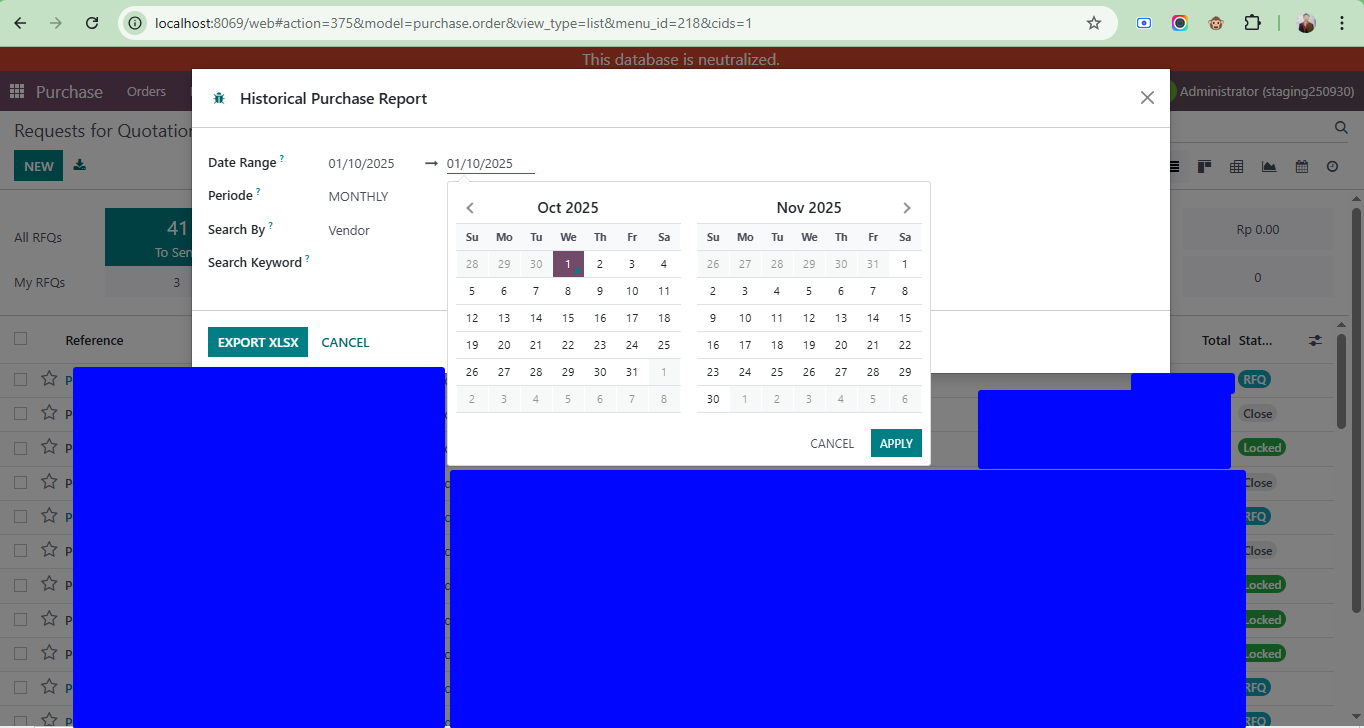This screenshot has height=728, width=1364.
Task: Click APPLY in the date picker
Action: coord(896,443)
